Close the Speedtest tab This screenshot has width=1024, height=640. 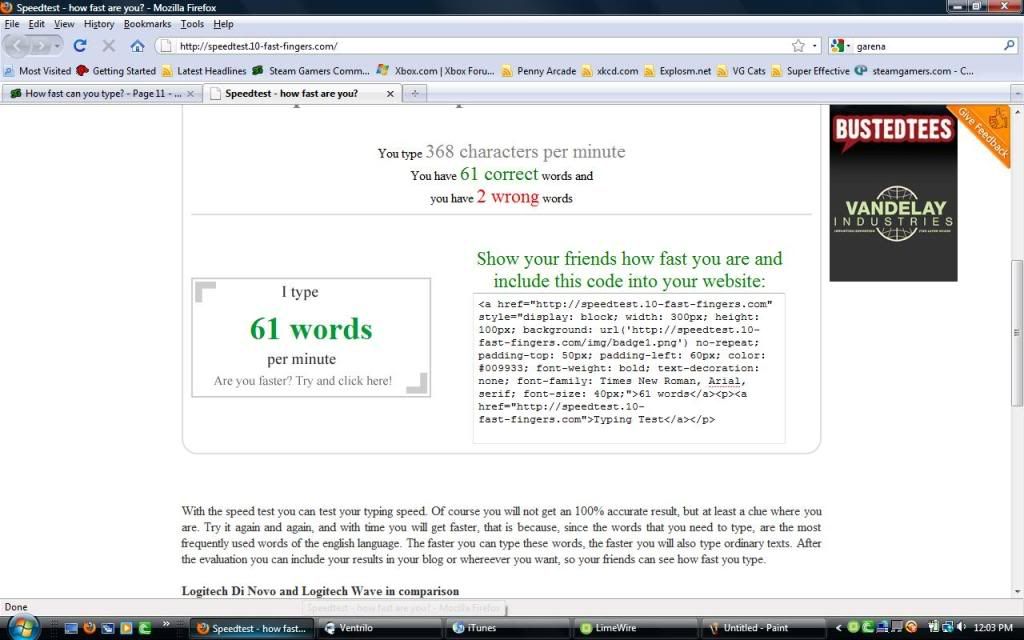pyautogui.click(x=390, y=94)
